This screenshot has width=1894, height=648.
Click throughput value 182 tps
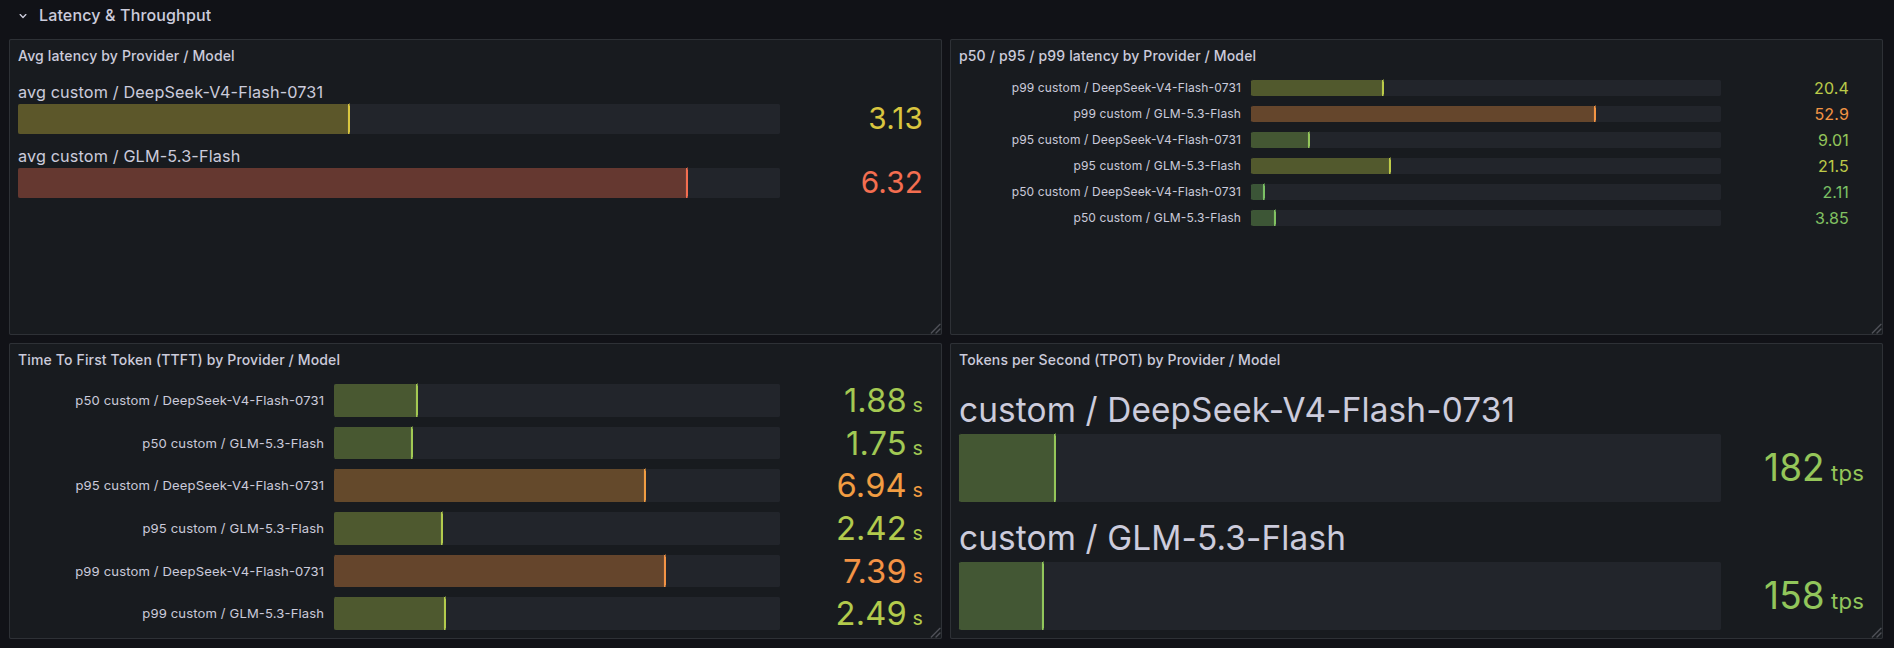tap(1813, 468)
